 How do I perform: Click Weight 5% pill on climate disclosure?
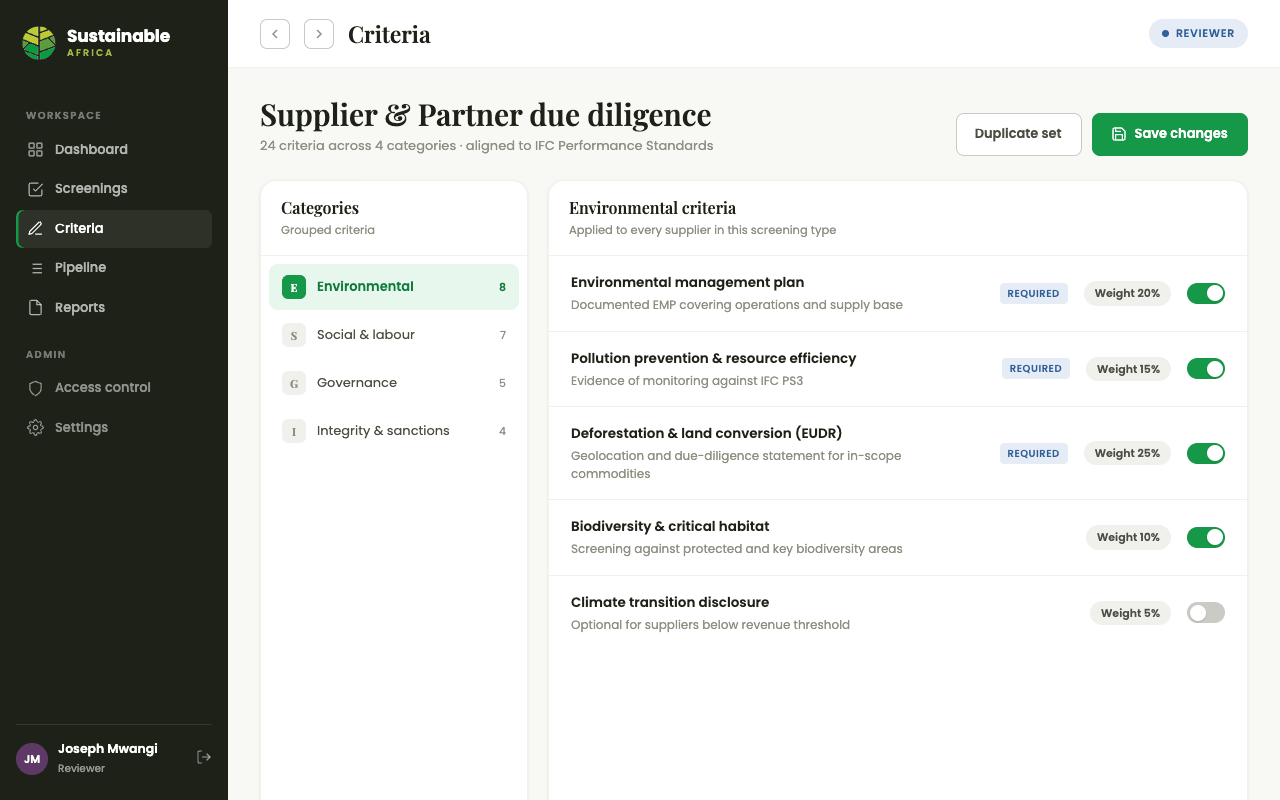point(1130,613)
